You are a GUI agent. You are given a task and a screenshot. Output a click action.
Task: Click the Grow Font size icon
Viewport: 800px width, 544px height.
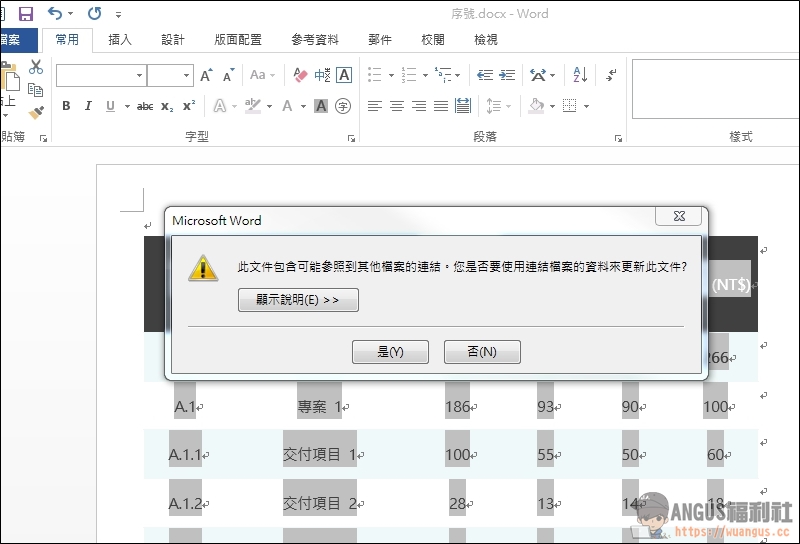(x=206, y=75)
